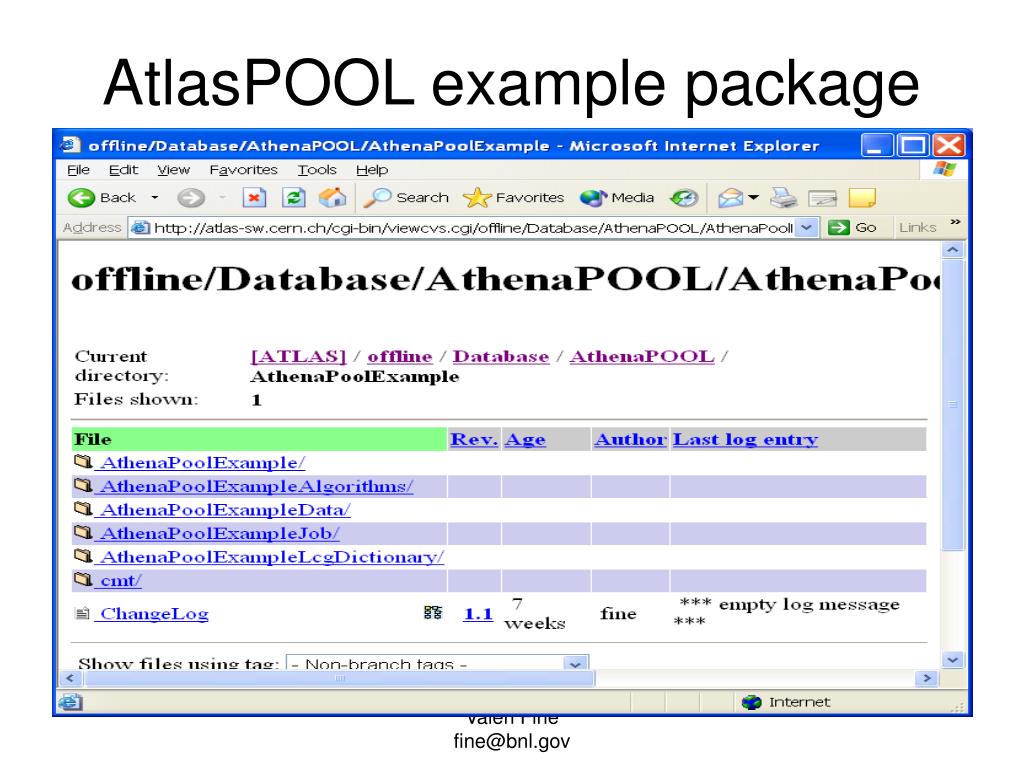This screenshot has height=768, width=1024.
Task: Sort by Last log entry header
Action: pos(745,440)
